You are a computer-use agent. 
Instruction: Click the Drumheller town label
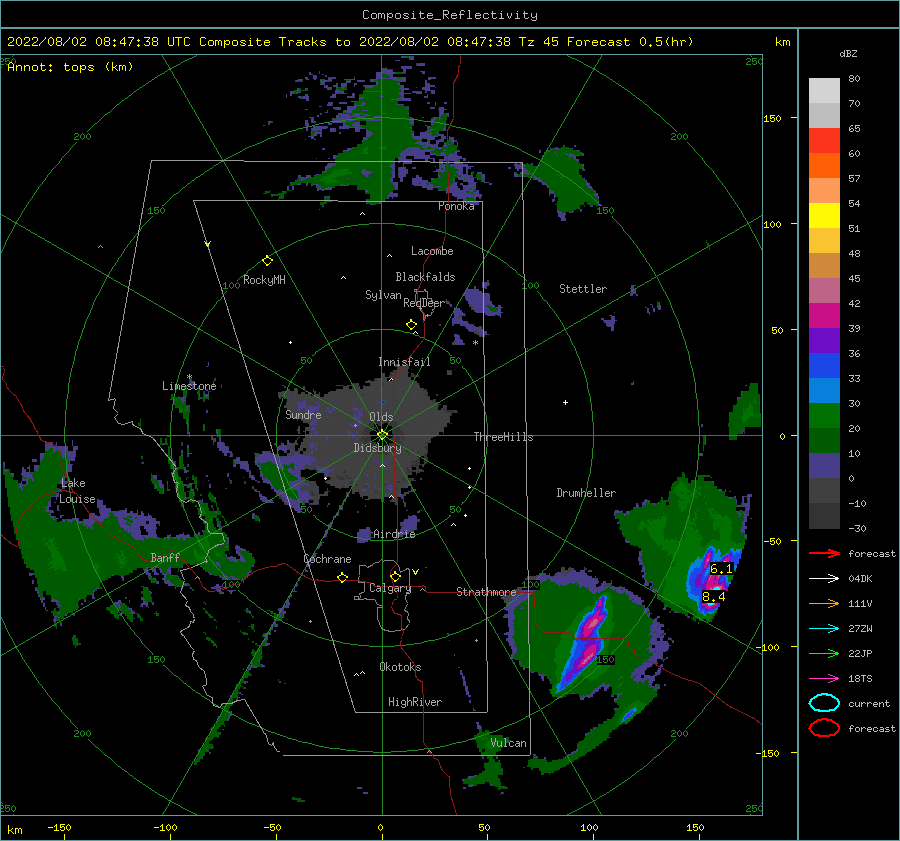point(586,493)
